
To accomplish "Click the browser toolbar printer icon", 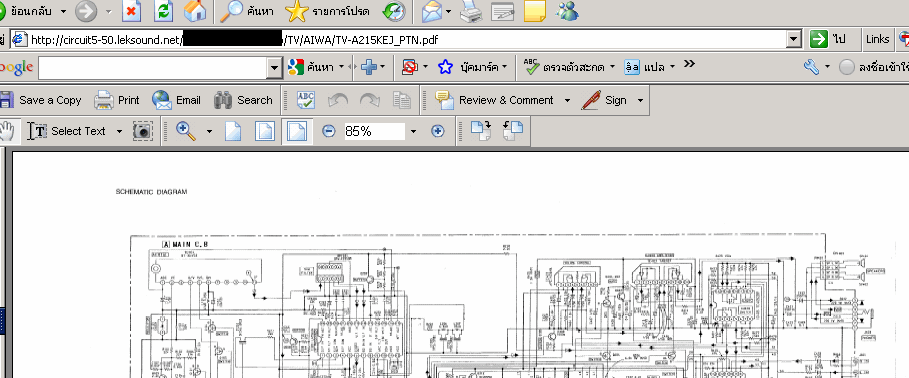I will [471, 11].
